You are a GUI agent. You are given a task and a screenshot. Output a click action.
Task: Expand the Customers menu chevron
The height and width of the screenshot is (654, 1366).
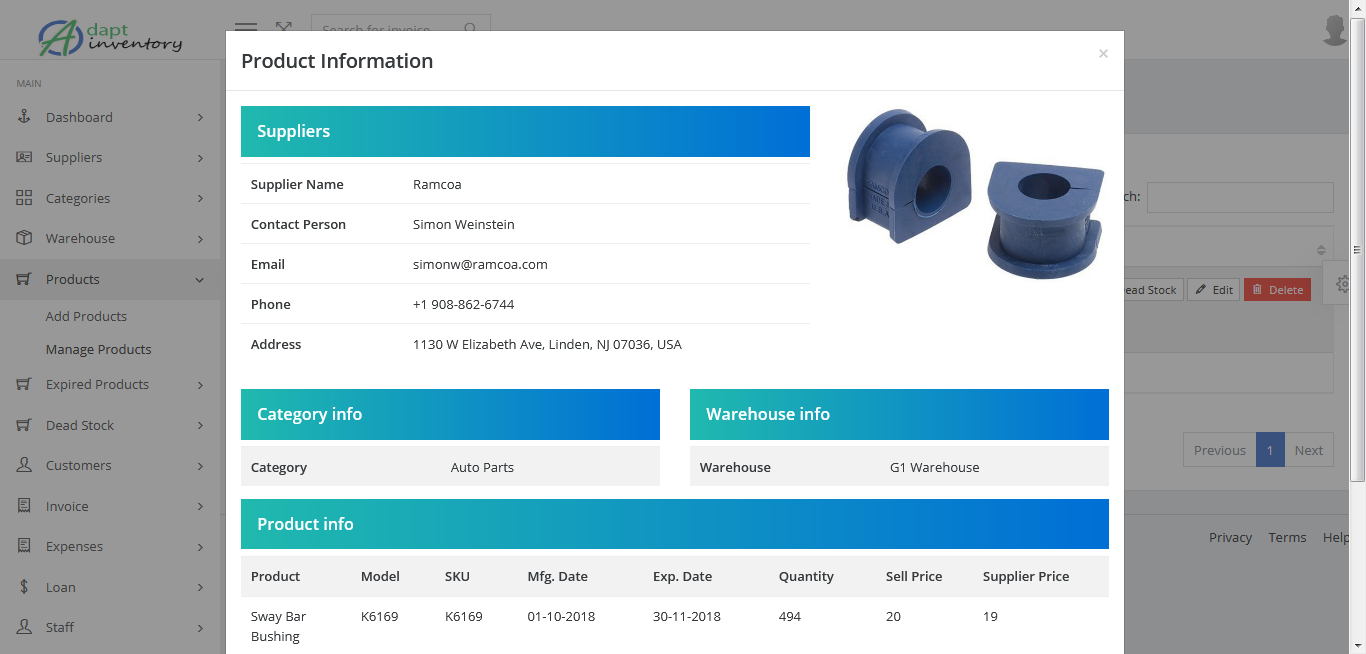[x=200, y=466]
